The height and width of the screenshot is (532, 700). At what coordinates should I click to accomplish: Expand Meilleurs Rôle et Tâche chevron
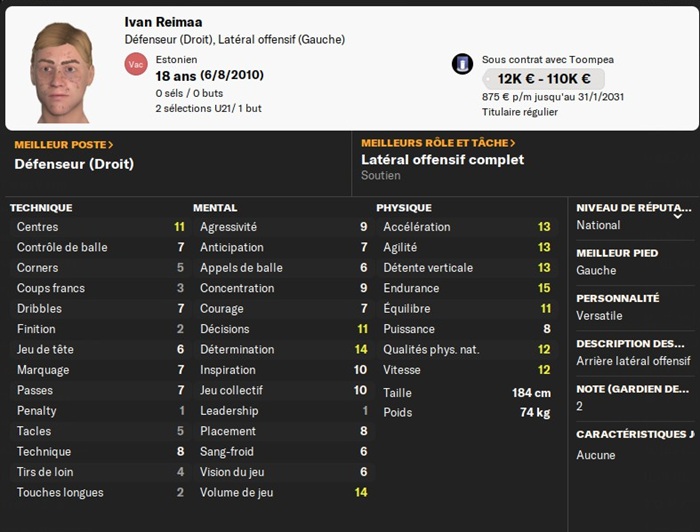coord(513,144)
